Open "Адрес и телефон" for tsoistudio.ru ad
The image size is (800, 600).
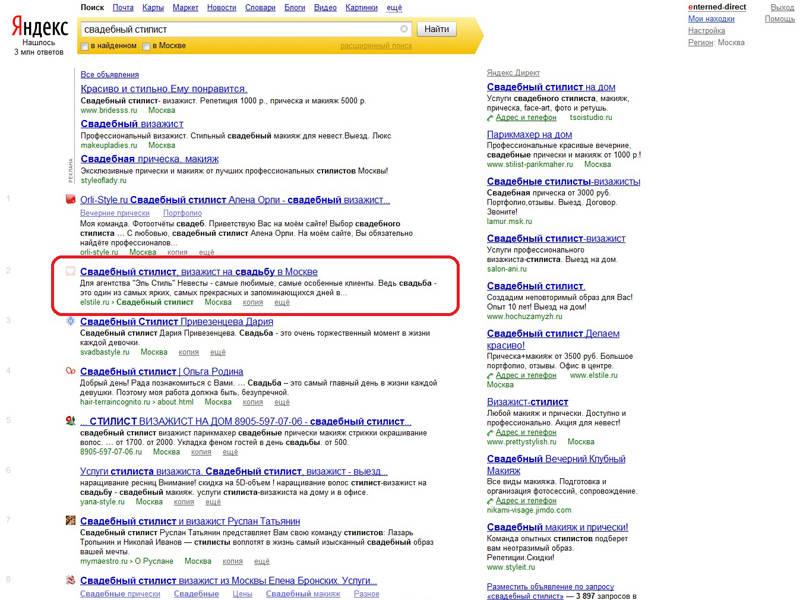[x=520, y=117]
